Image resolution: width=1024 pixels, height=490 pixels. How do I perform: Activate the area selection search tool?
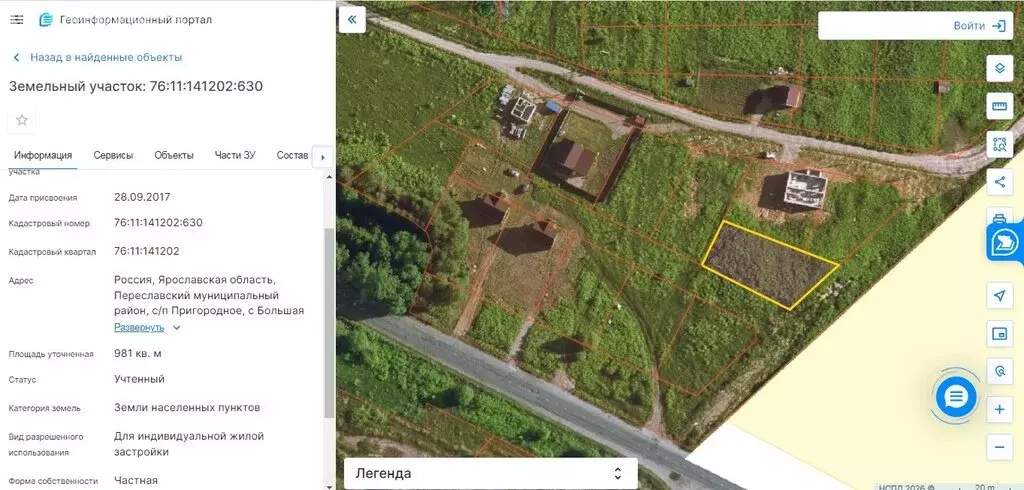[x=999, y=144]
